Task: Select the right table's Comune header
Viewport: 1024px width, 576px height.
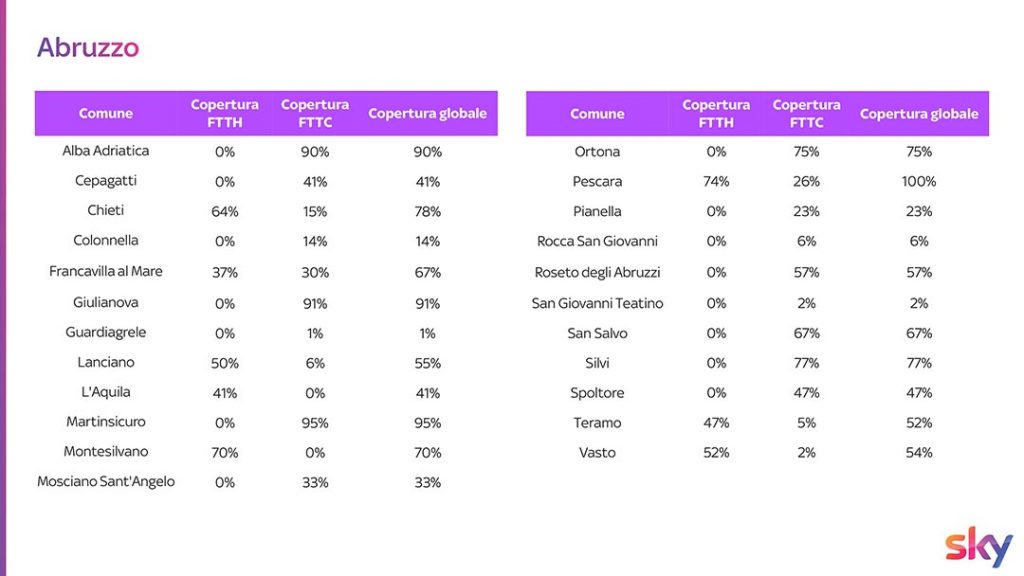Action: pyautogui.click(x=597, y=114)
